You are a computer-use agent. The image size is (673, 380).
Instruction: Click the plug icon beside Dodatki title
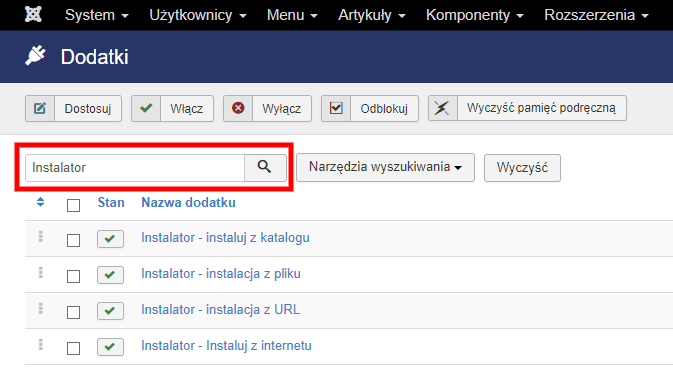[x=35, y=56]
